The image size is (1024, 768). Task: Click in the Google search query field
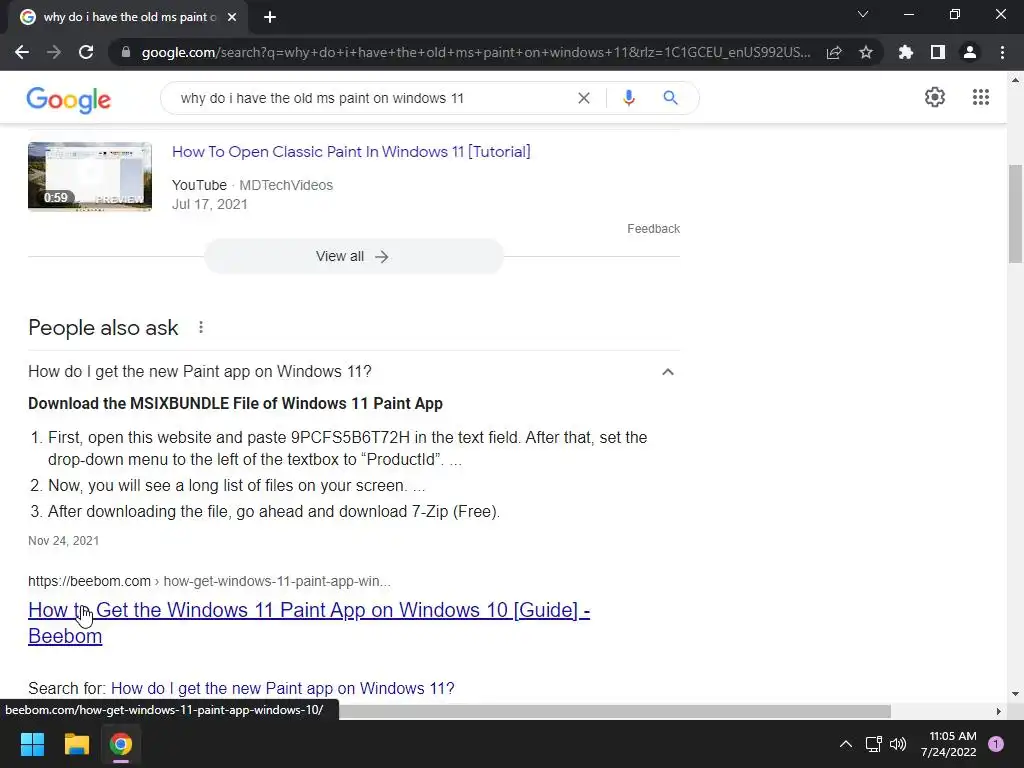(372, 98)
